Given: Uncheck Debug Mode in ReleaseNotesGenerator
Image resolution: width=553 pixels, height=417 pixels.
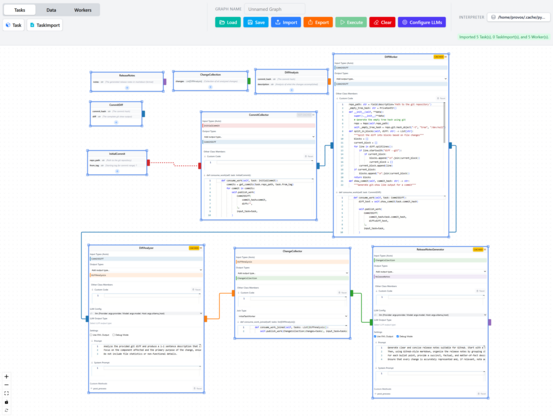Looking at the screenshot, I should [398, 336].
